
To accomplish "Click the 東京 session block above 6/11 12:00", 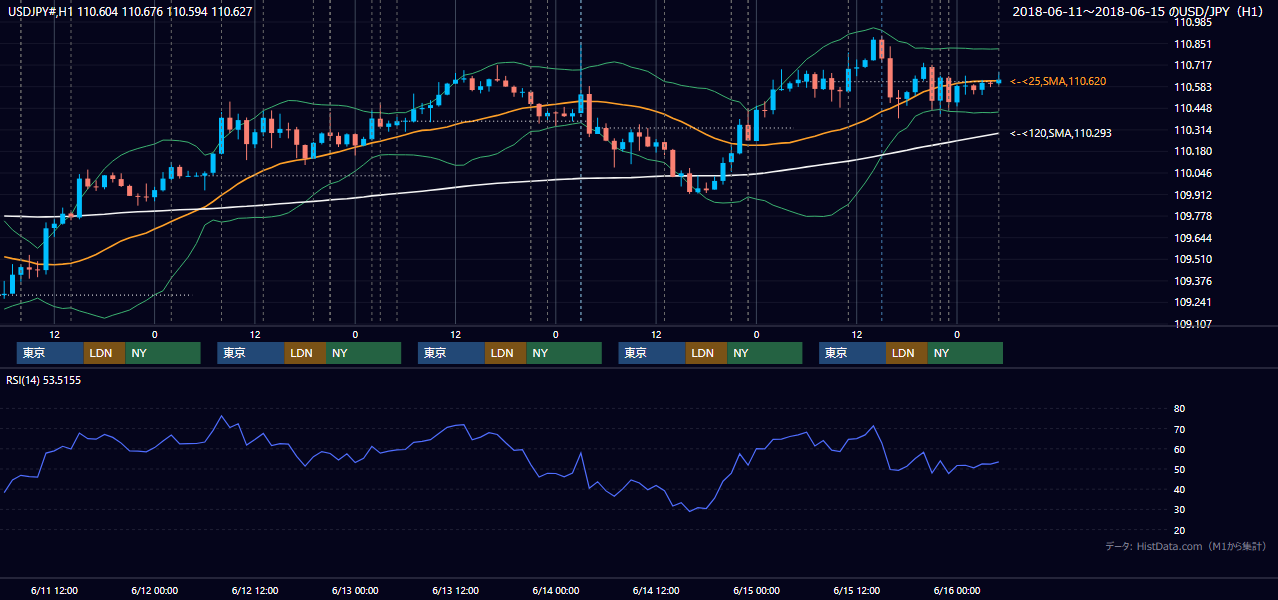I will (x=50, y=353).
